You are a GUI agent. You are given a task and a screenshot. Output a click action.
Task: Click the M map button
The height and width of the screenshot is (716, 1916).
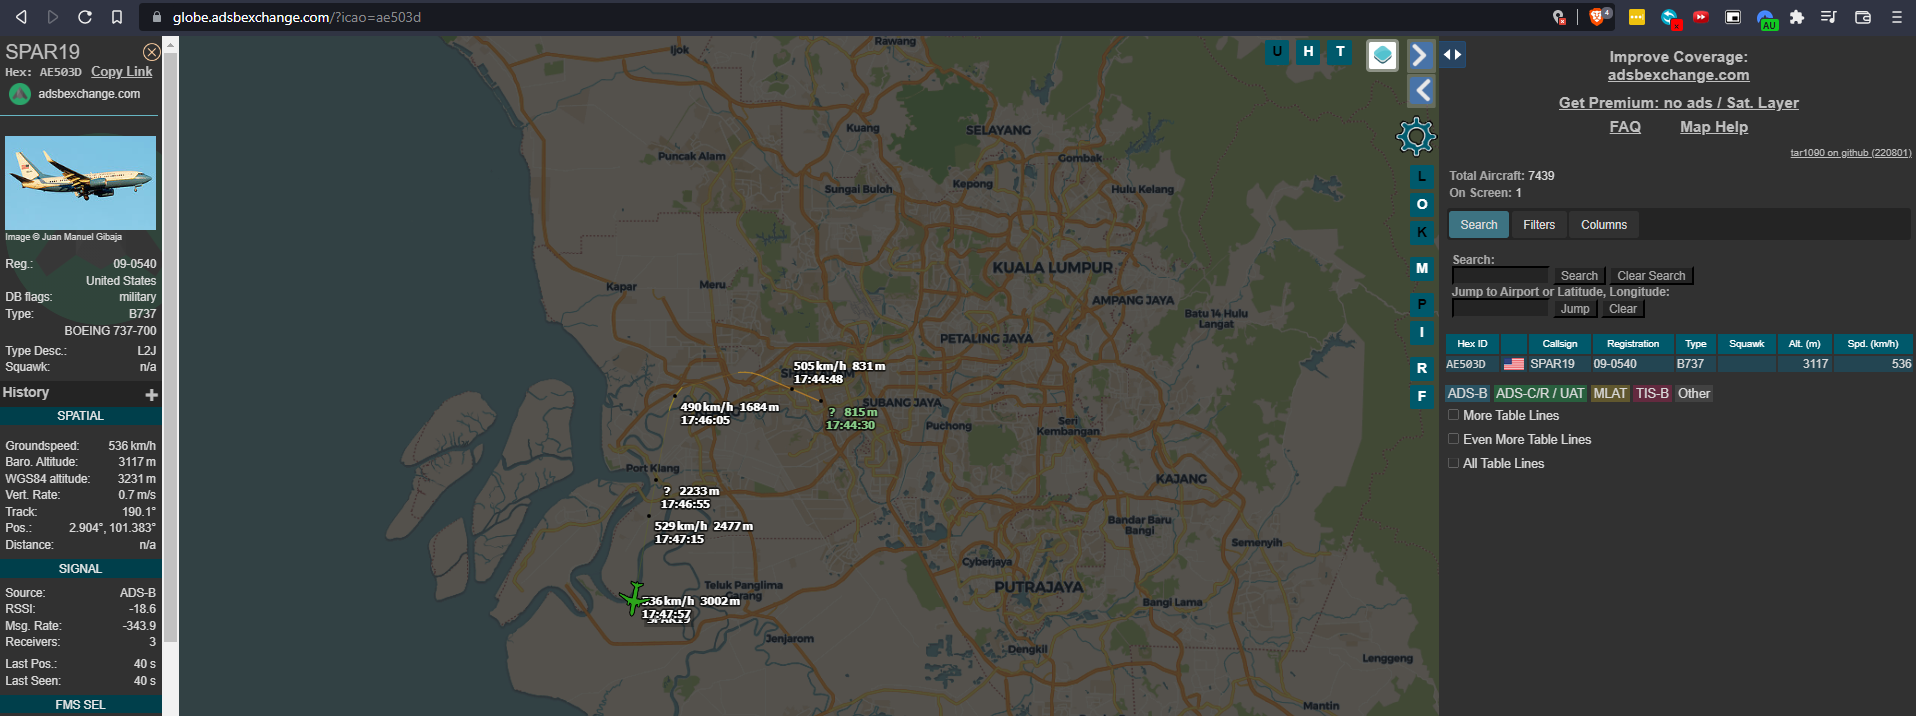click(1422, 268)
